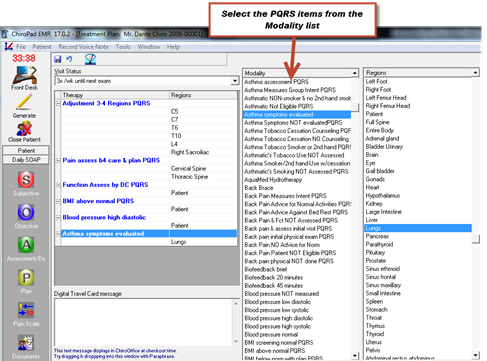
Task: Click Regions list scroll down arrow
Action: [475, 355]
